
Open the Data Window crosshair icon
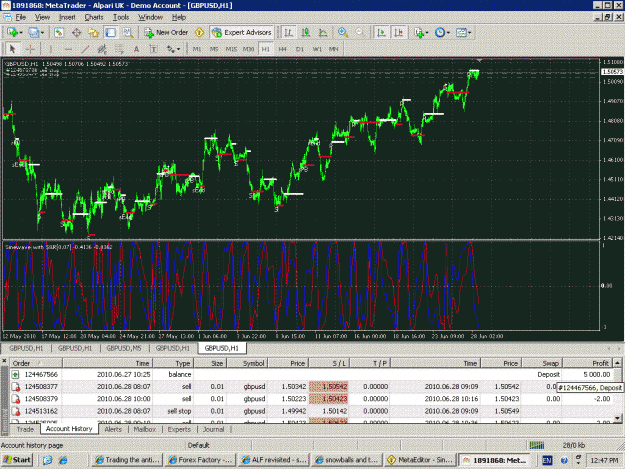pos(76,33)
